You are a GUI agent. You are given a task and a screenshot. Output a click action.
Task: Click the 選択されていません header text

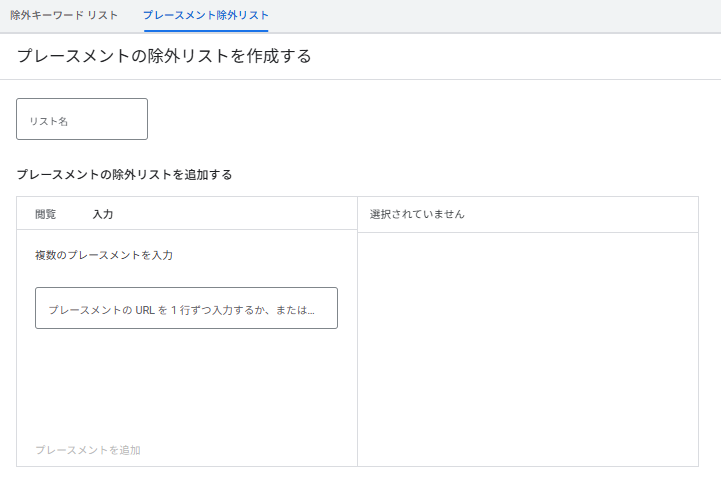(x=417, y=214)
